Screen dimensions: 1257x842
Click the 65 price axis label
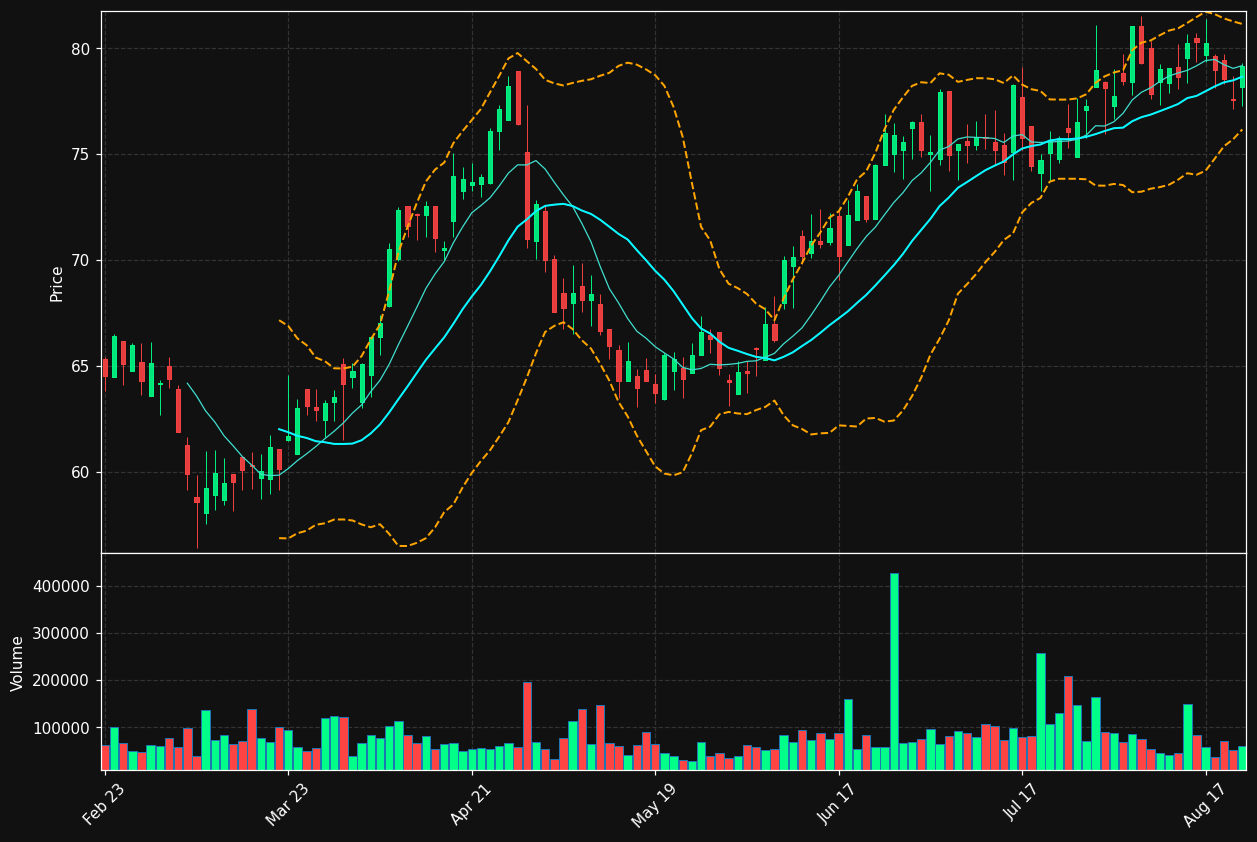click(80, 367)
